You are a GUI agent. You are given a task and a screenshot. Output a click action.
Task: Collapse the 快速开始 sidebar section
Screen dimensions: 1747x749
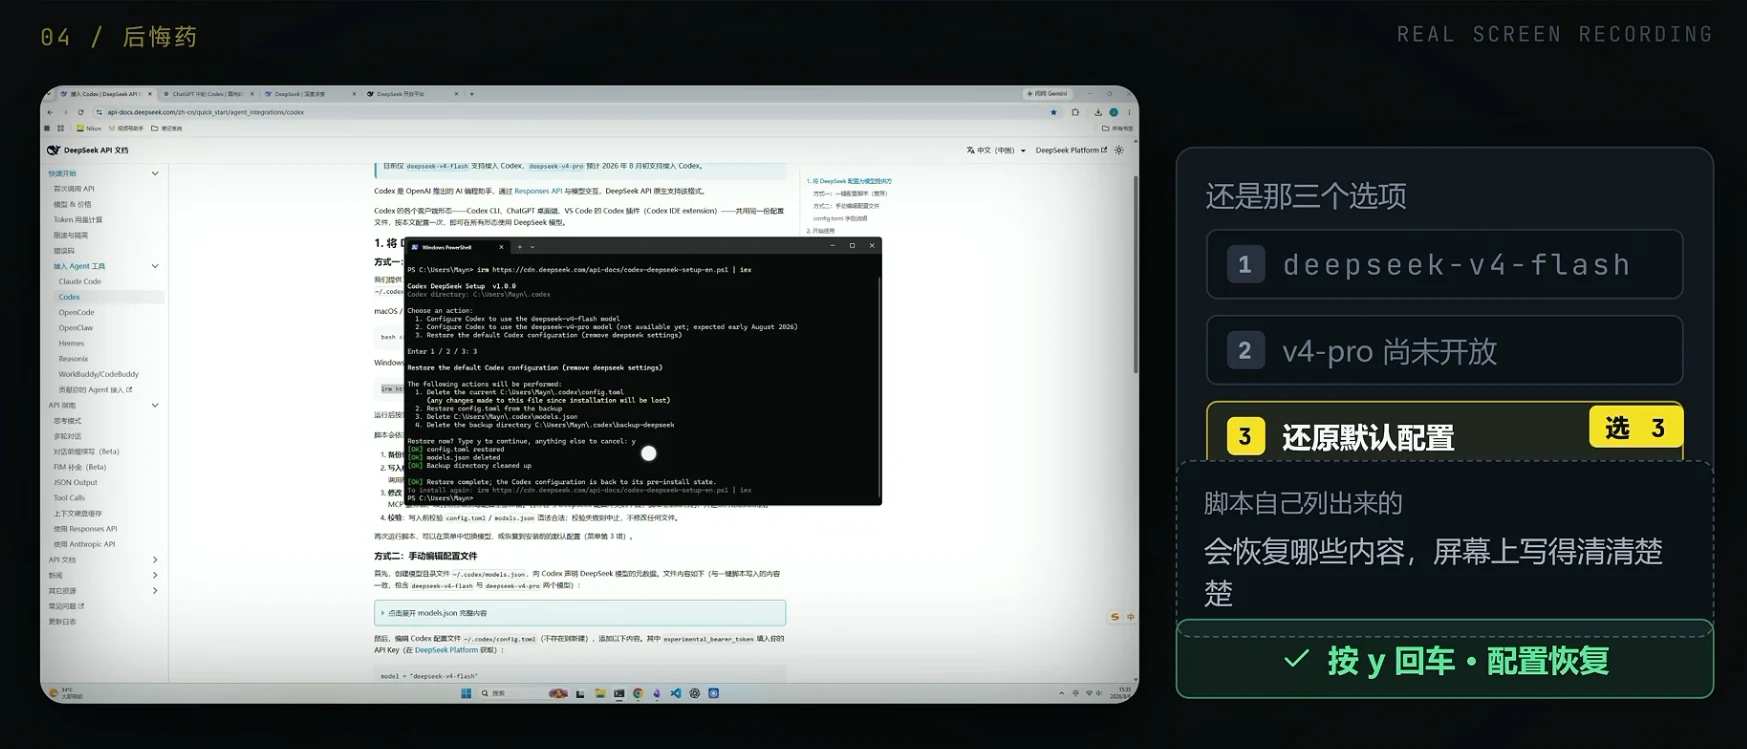click(155, 174)
